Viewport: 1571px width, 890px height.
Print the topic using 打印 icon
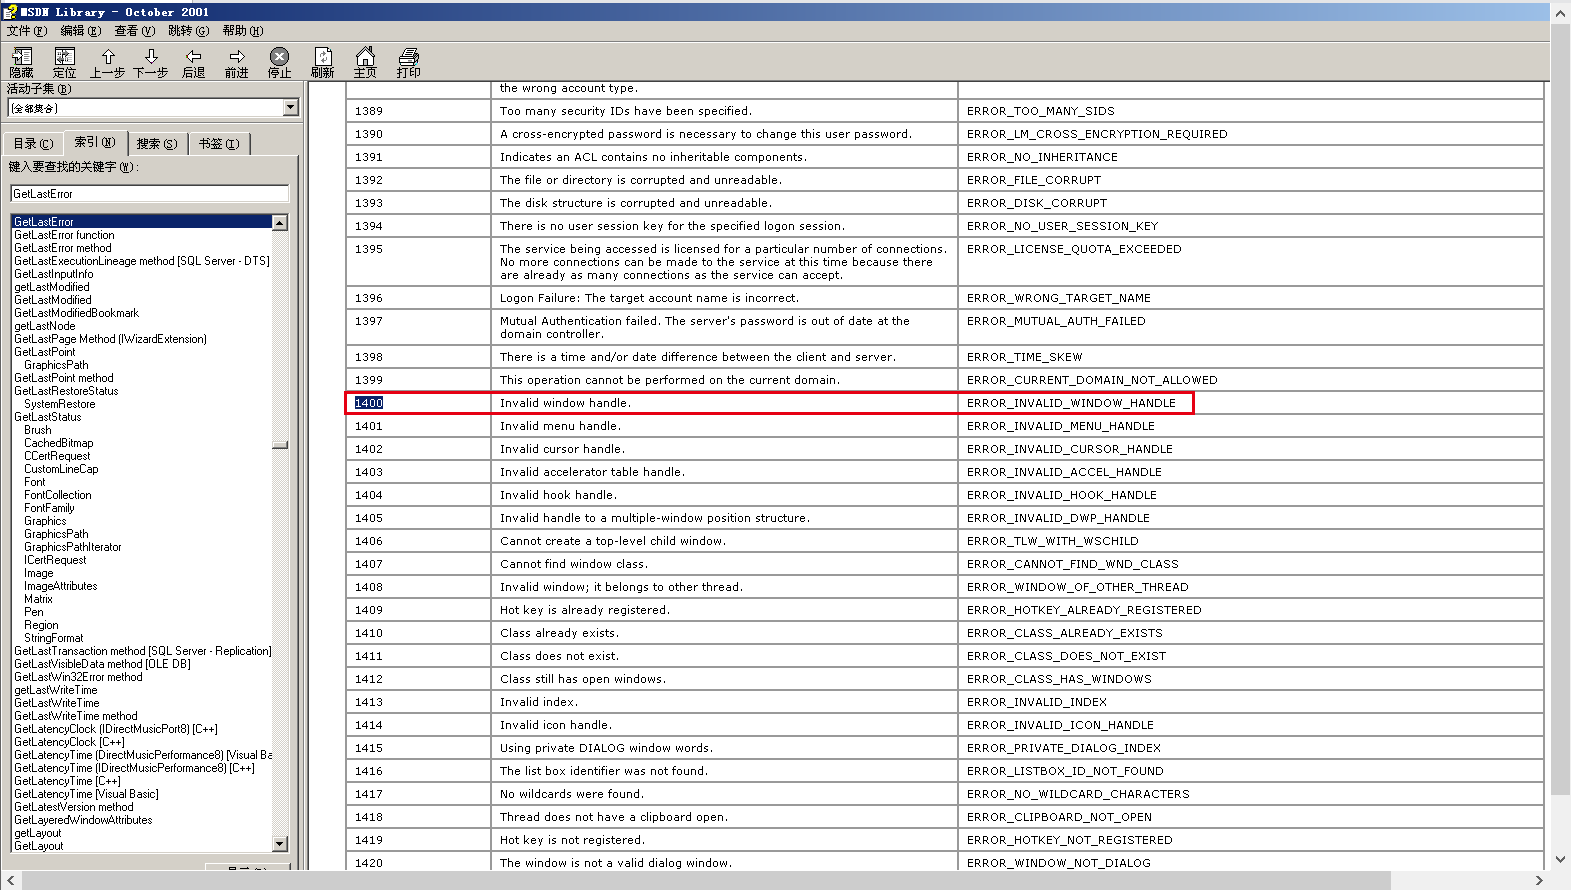pyautogui.click(x=408, y=62)
